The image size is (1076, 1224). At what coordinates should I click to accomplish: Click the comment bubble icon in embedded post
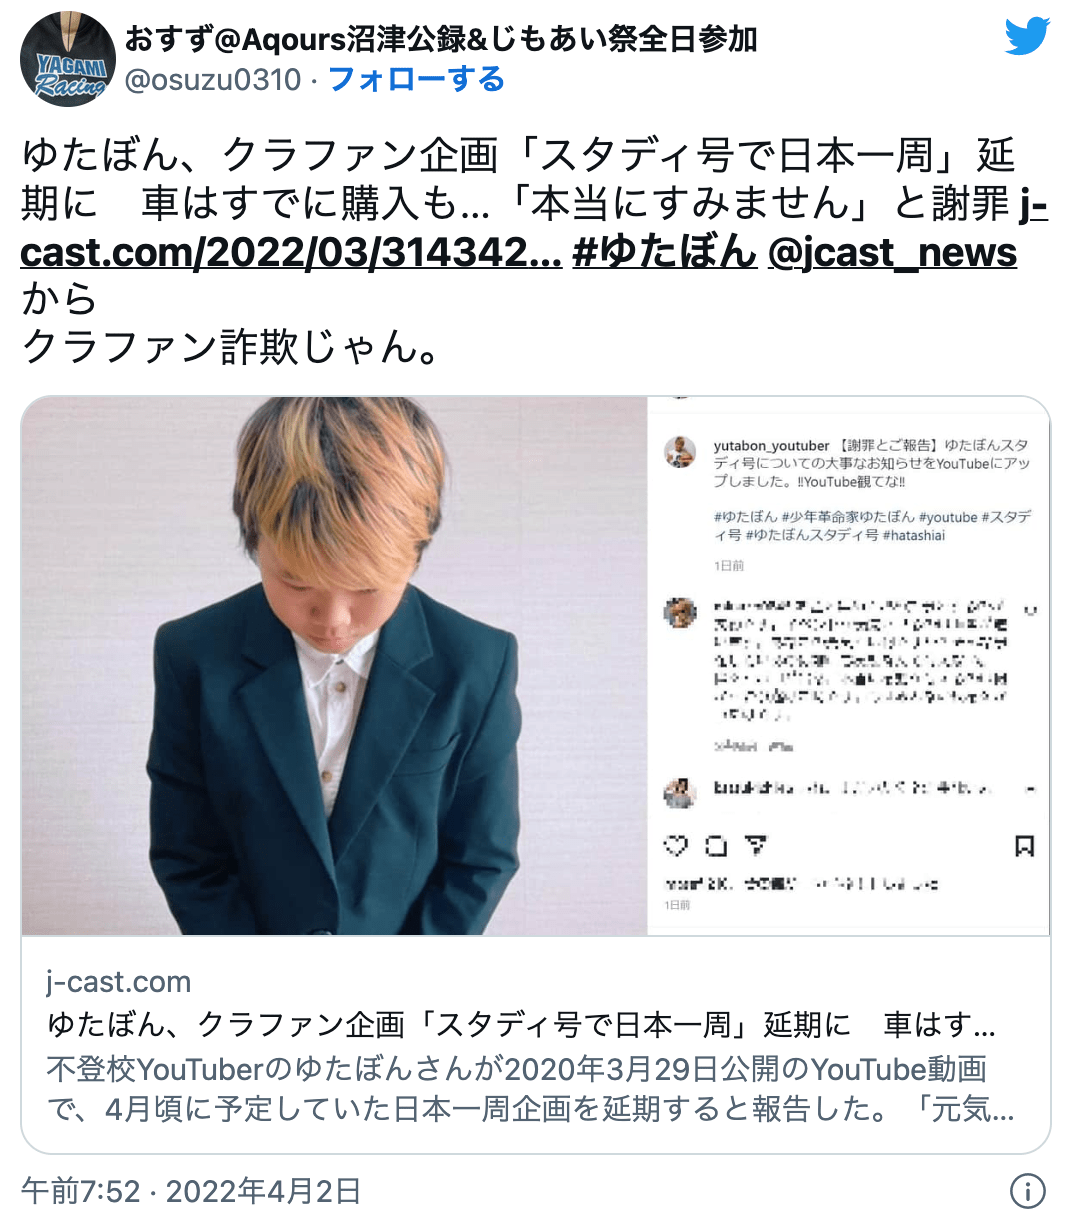pos(716,846)
